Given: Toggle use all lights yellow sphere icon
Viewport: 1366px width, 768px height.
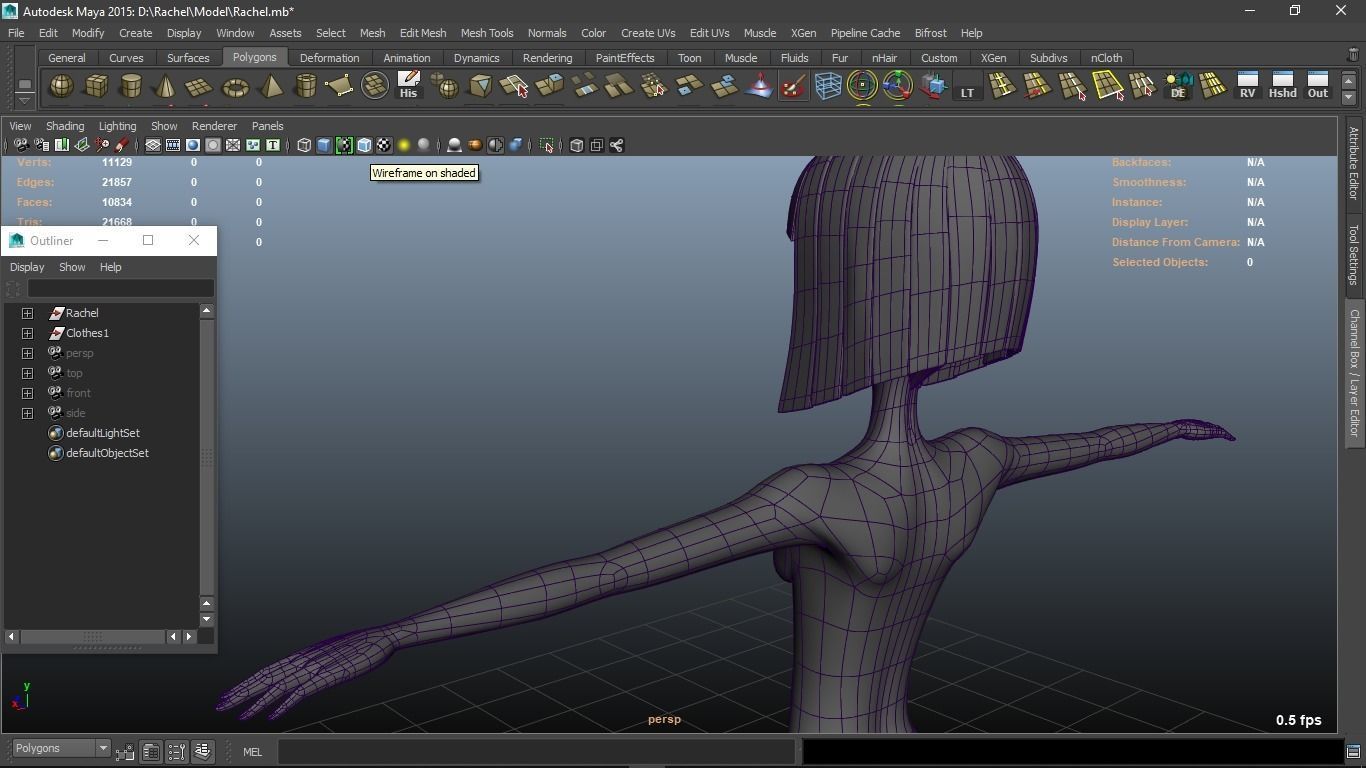Looking at the screenshot, I should (404, 146).
